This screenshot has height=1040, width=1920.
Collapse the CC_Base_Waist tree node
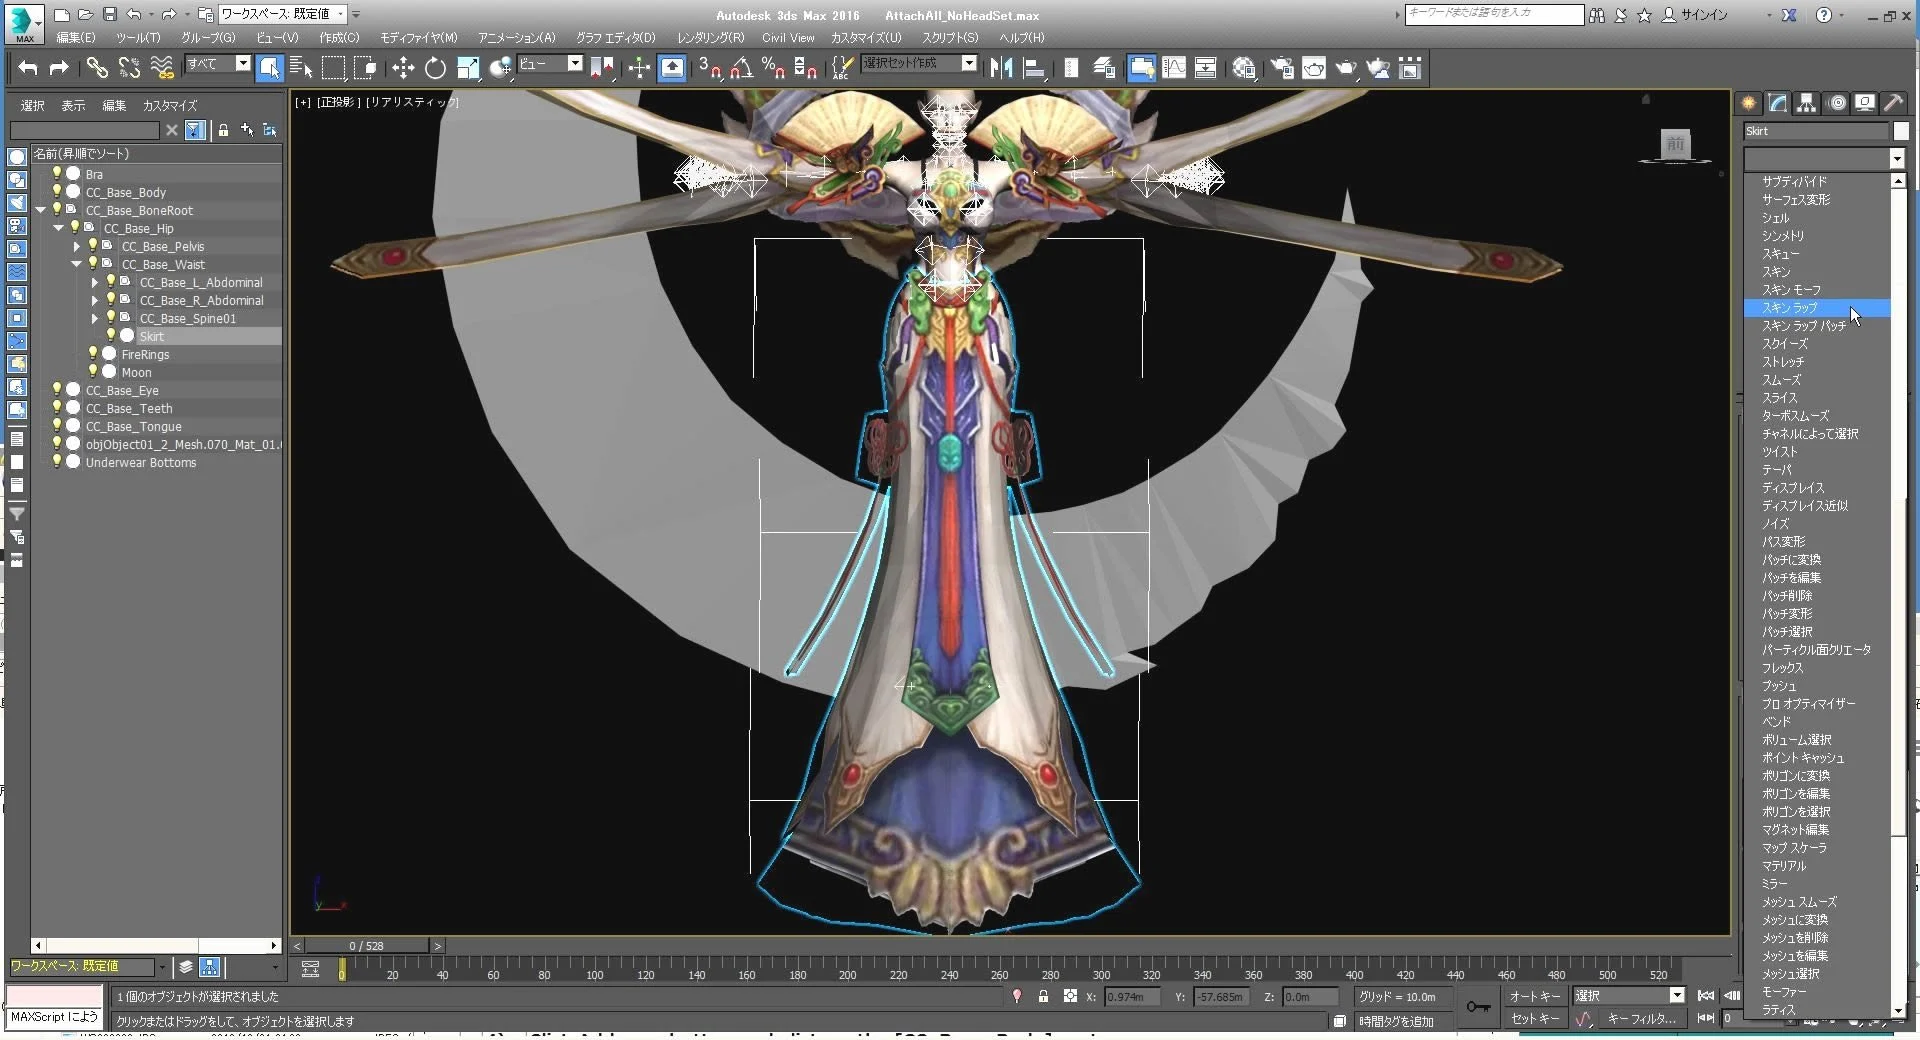pos(77,264)
